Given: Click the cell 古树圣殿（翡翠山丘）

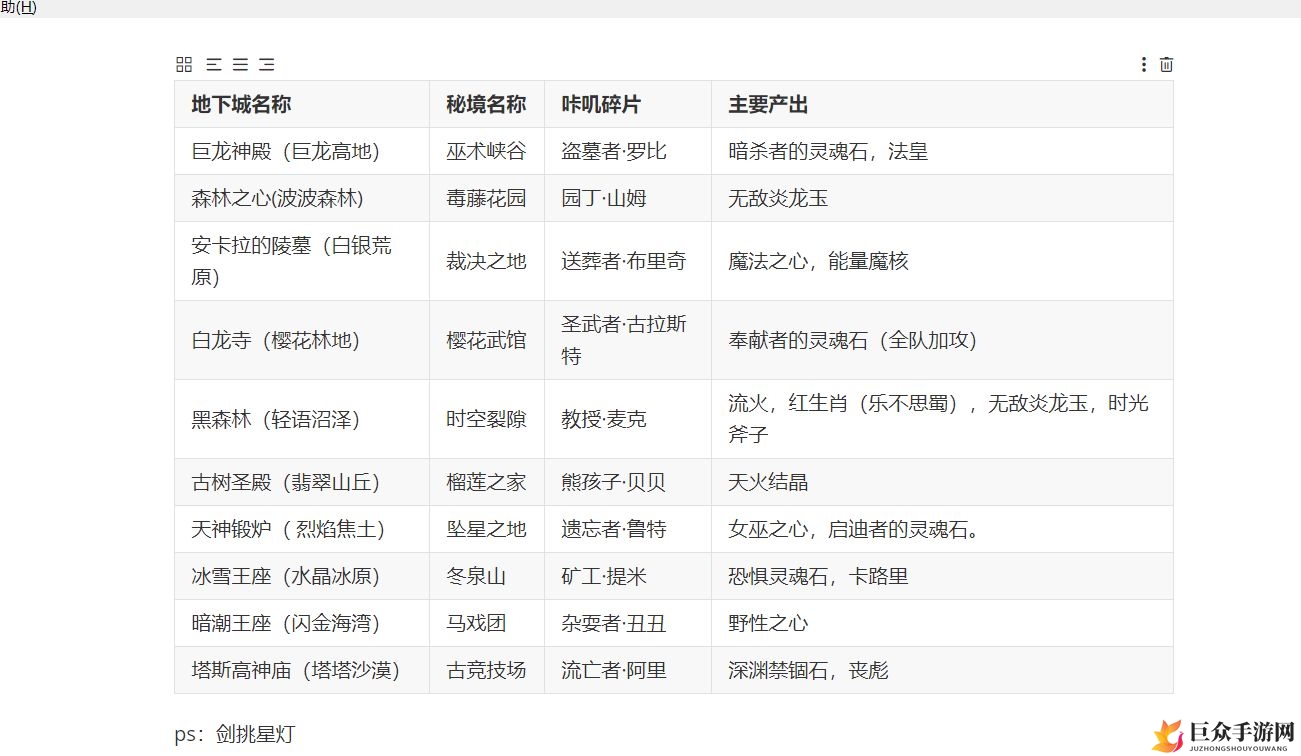Looking at the screenshot, I should pyautogui.click(x=302, y=482).
